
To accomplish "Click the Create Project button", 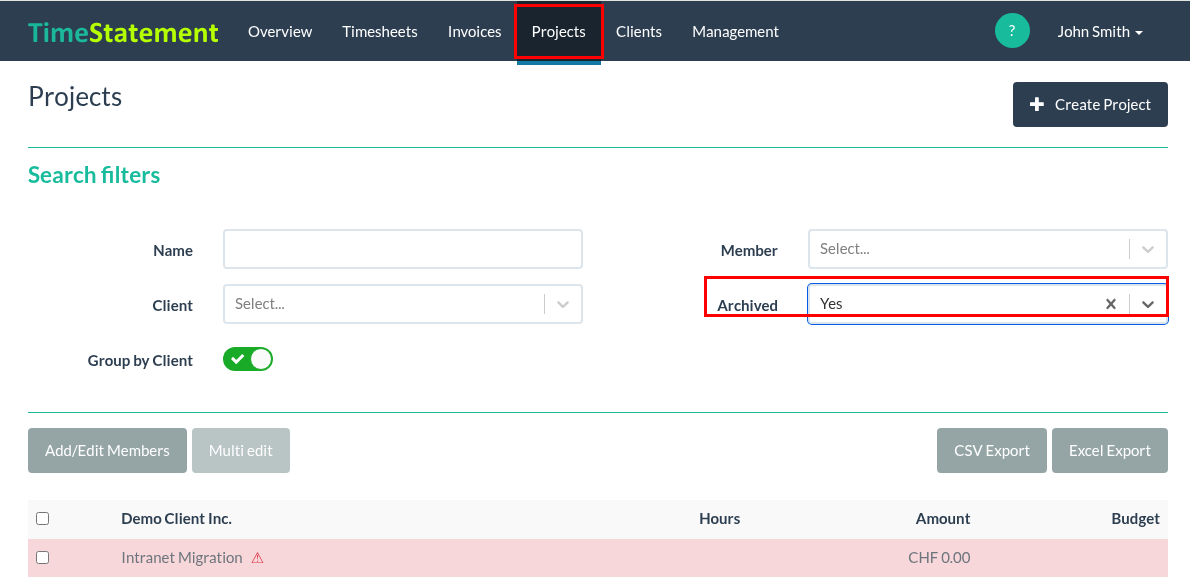I will (1090, 105).
